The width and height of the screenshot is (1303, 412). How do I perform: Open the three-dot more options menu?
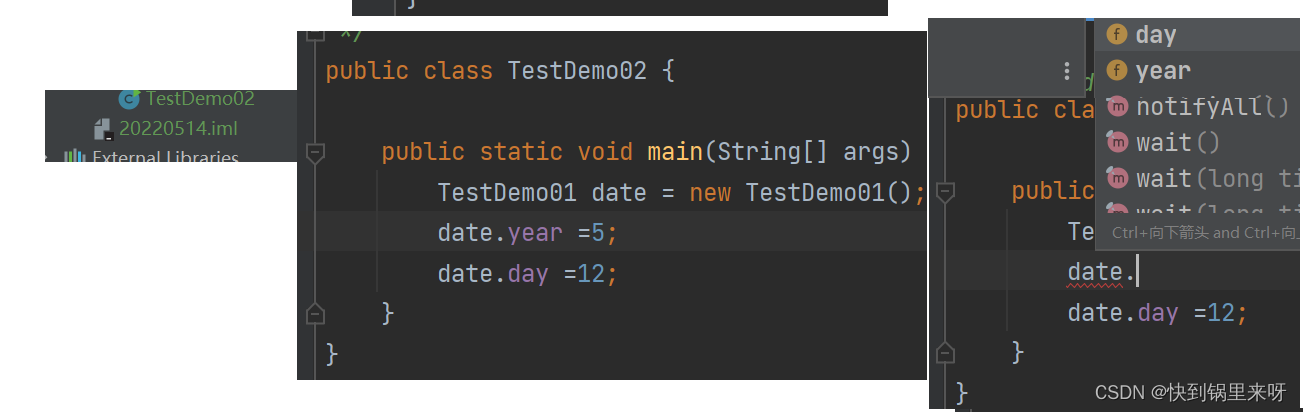(x=1067, y=71)
